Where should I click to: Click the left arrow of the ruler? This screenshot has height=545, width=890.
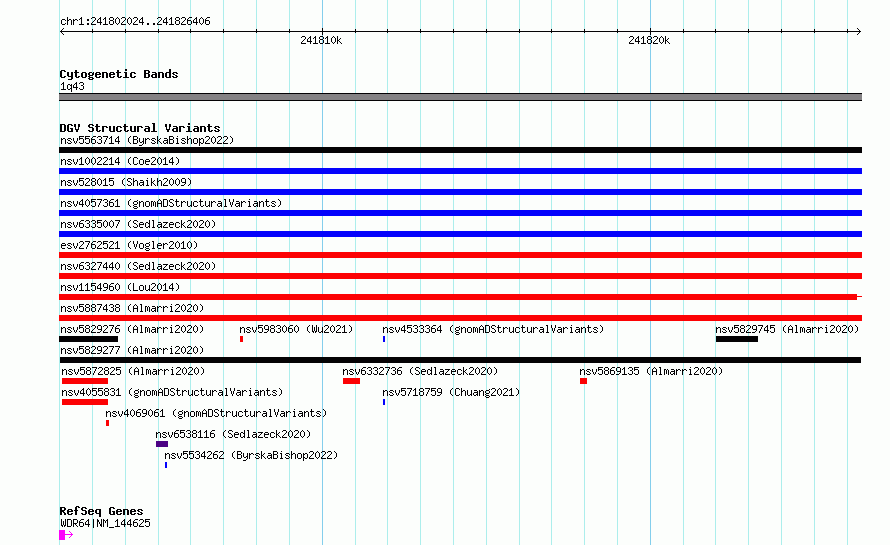coord(62,31)
